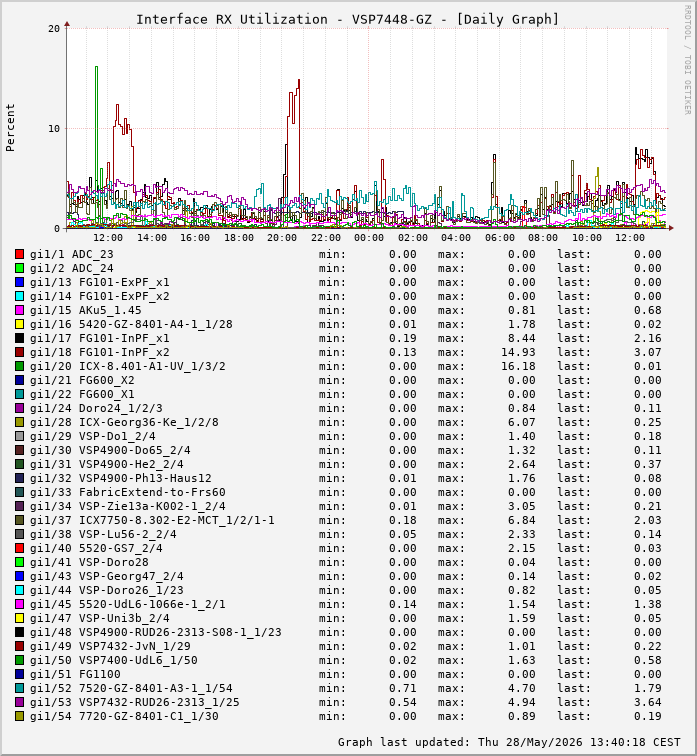Click the green swatch for gi1/2 ADC_24
The width and height of the screenshot is (697, 756).
19,268
